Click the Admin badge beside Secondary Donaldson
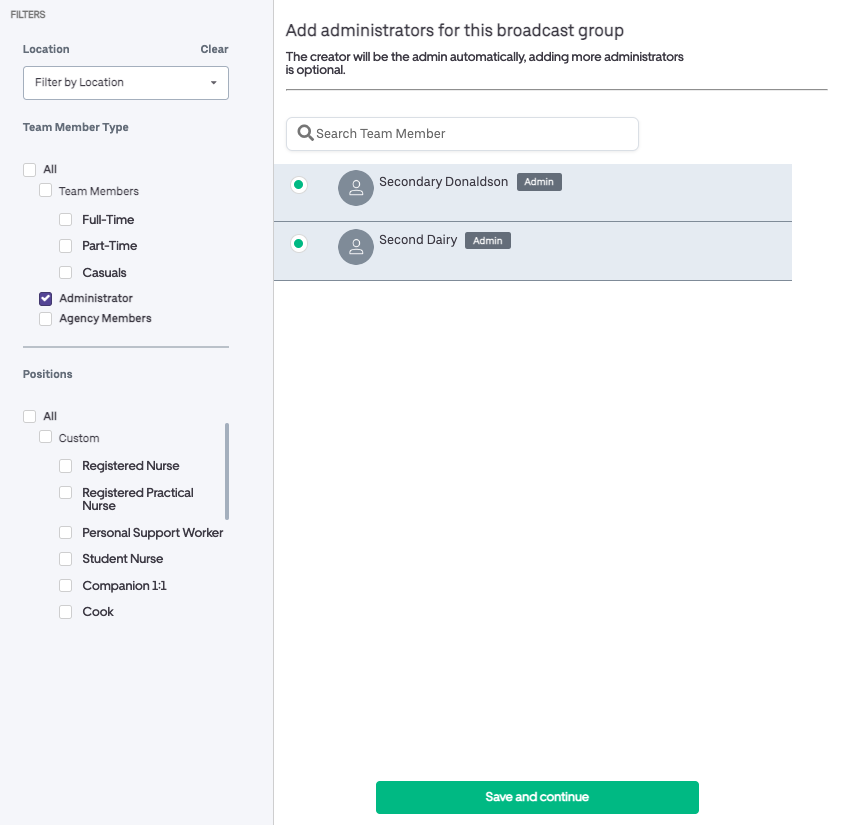This screenshot has height=825, width=842. coord(539,182)
